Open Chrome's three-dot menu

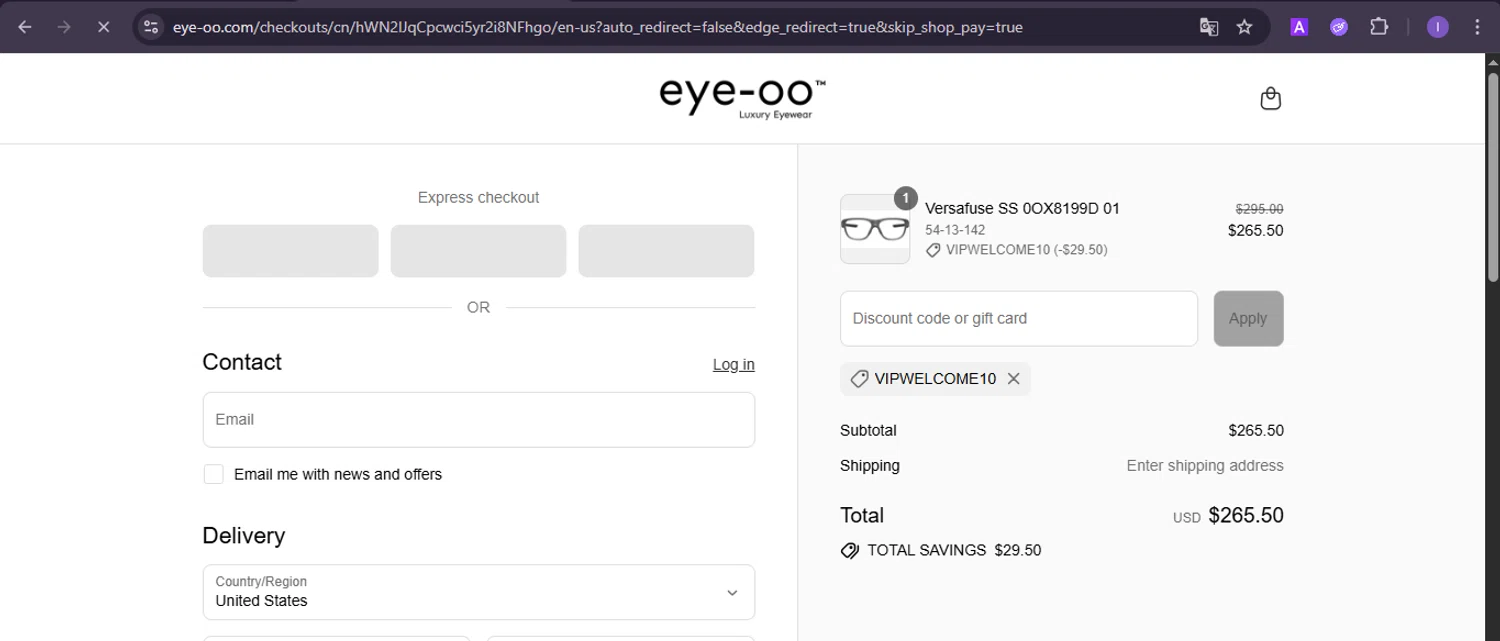pos(1477,27)
